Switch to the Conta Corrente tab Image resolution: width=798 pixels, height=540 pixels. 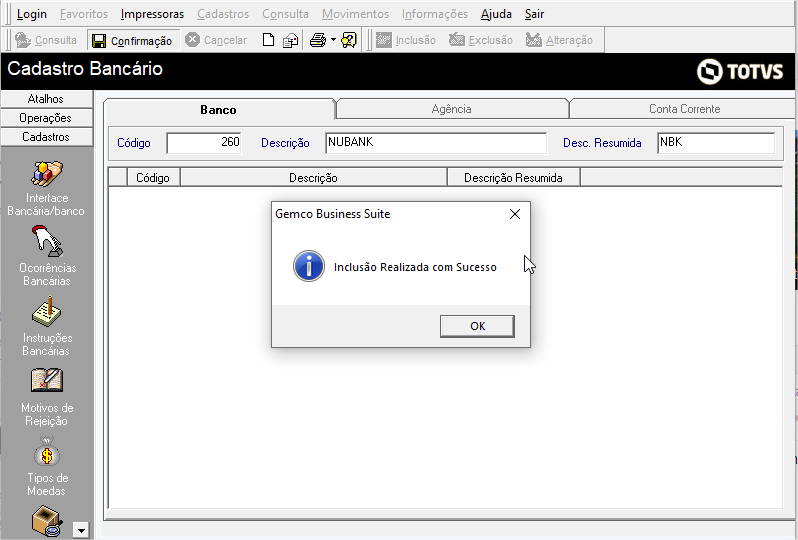click(683, 109)
